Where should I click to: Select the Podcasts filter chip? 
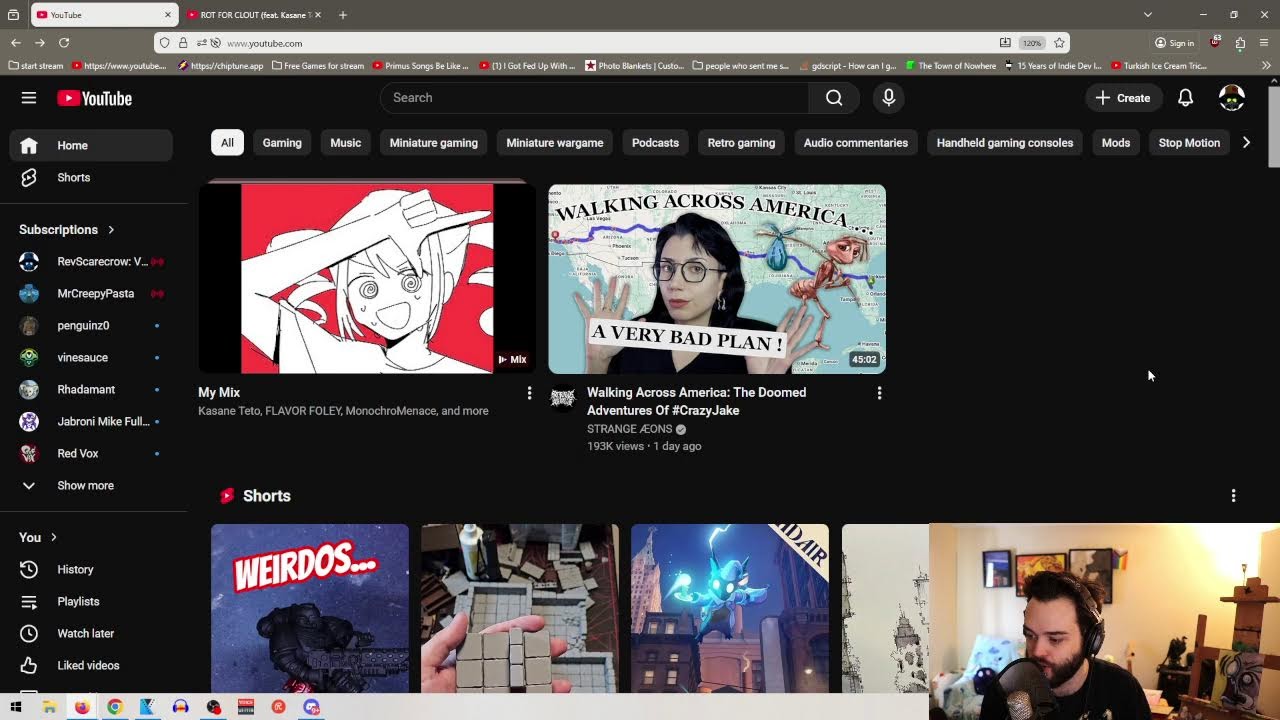click(655, 143)
